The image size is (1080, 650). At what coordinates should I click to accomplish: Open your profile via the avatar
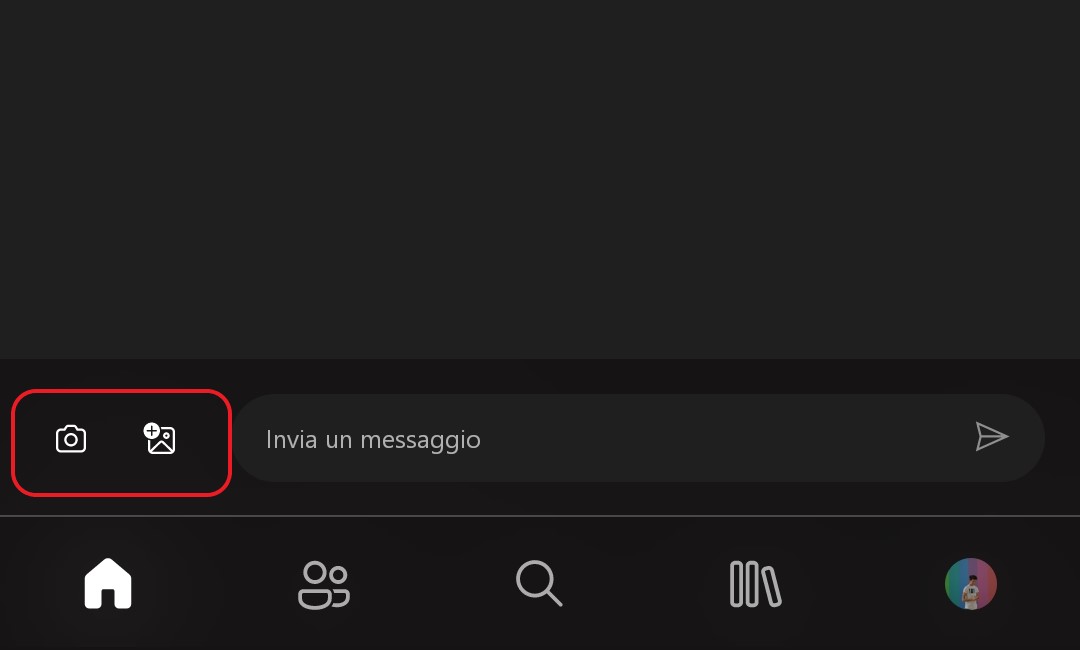tap(970, 584)
